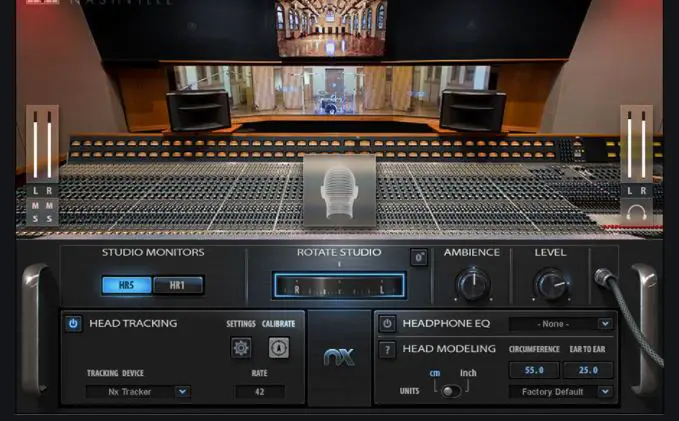The image size is (679, 421).
Task: Click the cm units label
Action: coord(435,372)
